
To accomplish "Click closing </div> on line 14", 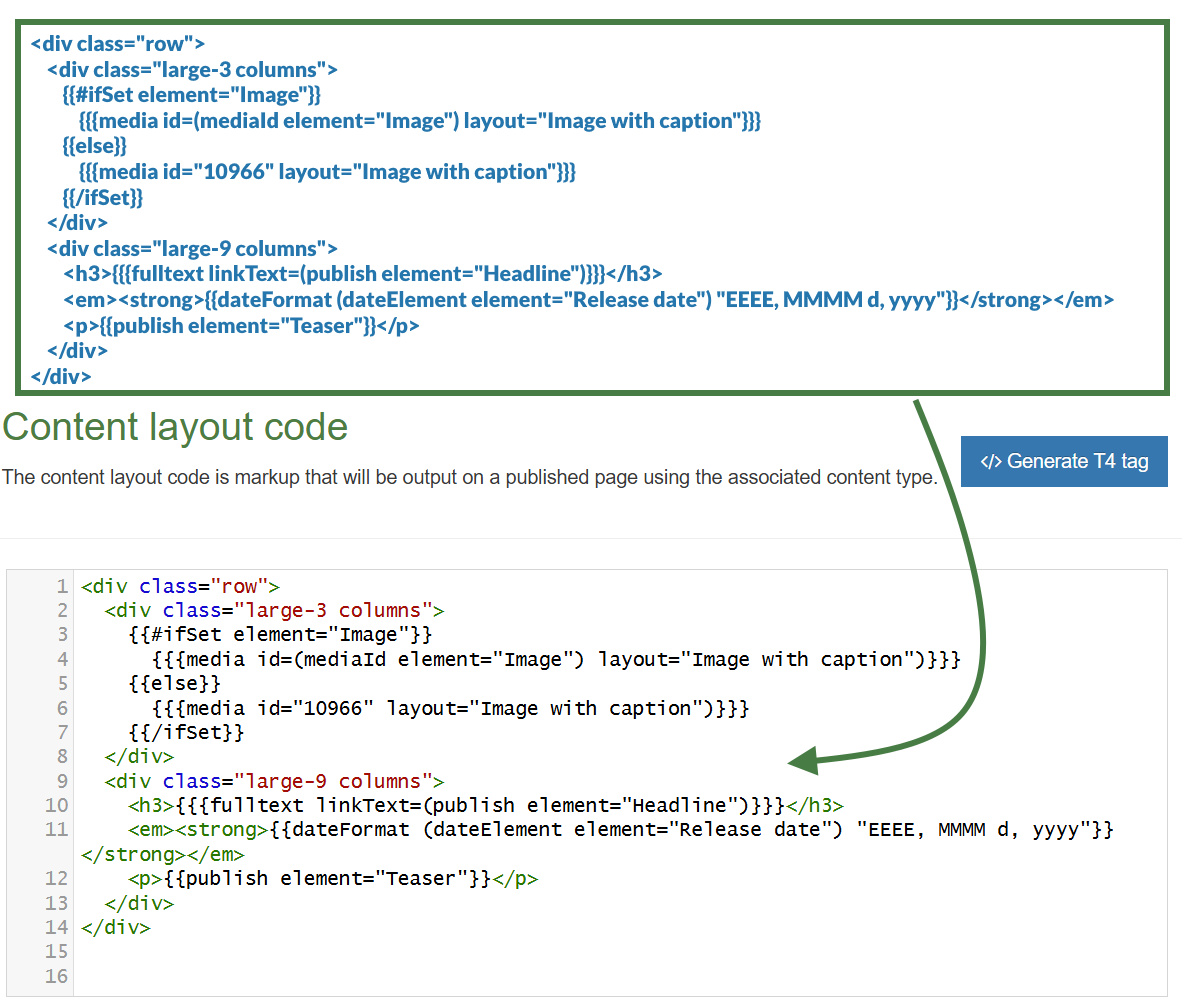I will point(116,927).
